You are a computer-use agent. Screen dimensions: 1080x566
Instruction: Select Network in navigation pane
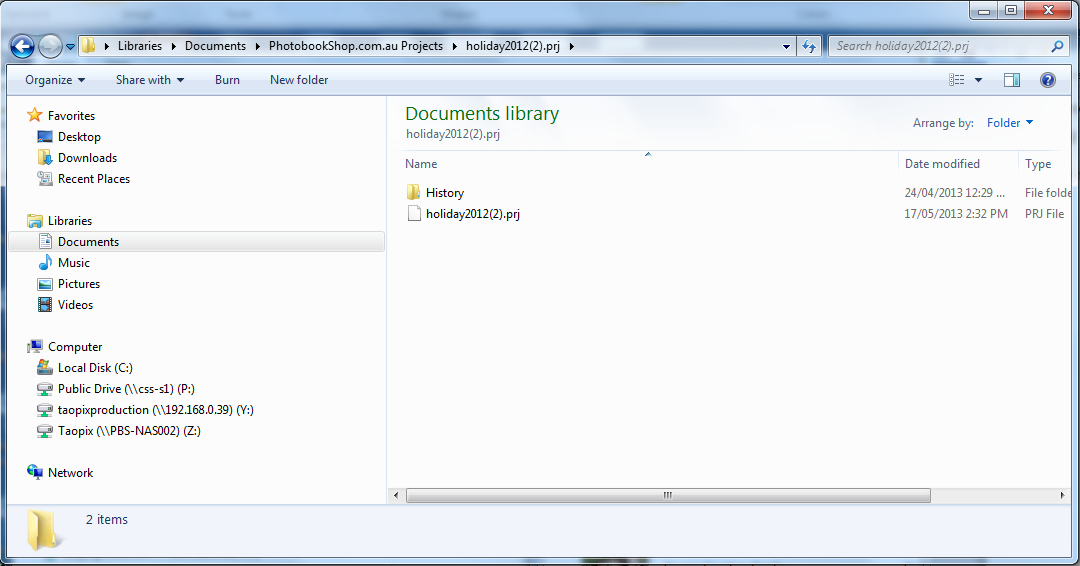click(x=70, y=473)
